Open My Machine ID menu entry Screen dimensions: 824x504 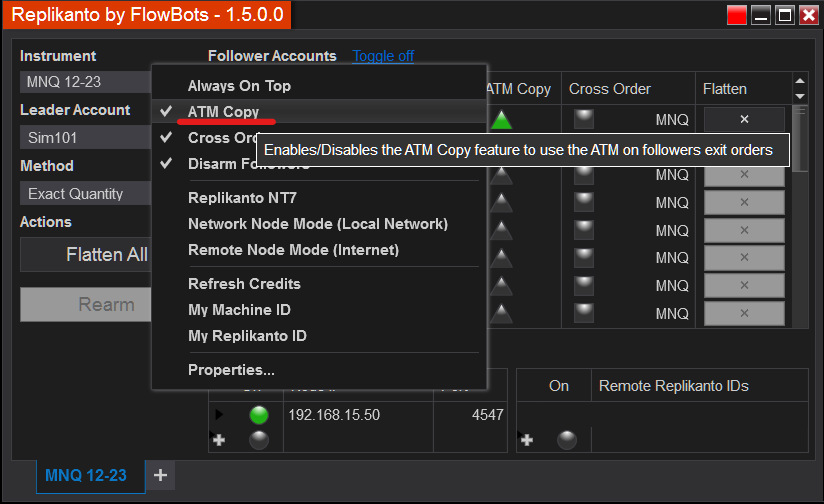(319, 310)
